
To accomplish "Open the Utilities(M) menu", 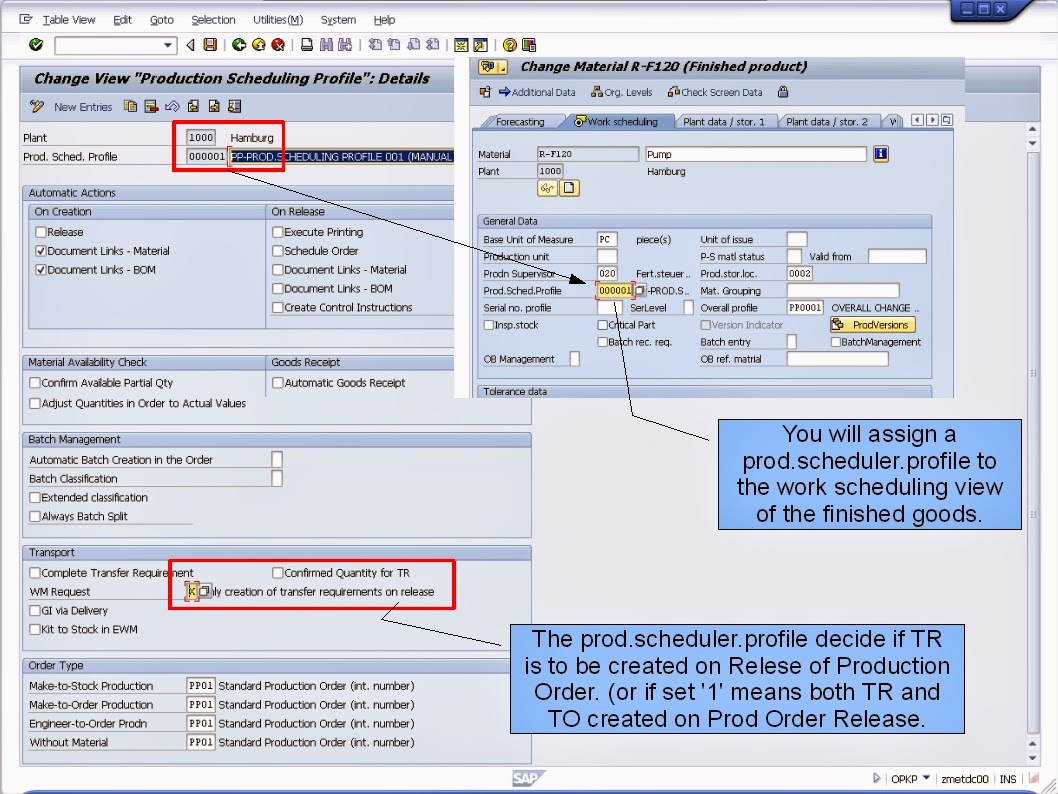I will [278, 20].
